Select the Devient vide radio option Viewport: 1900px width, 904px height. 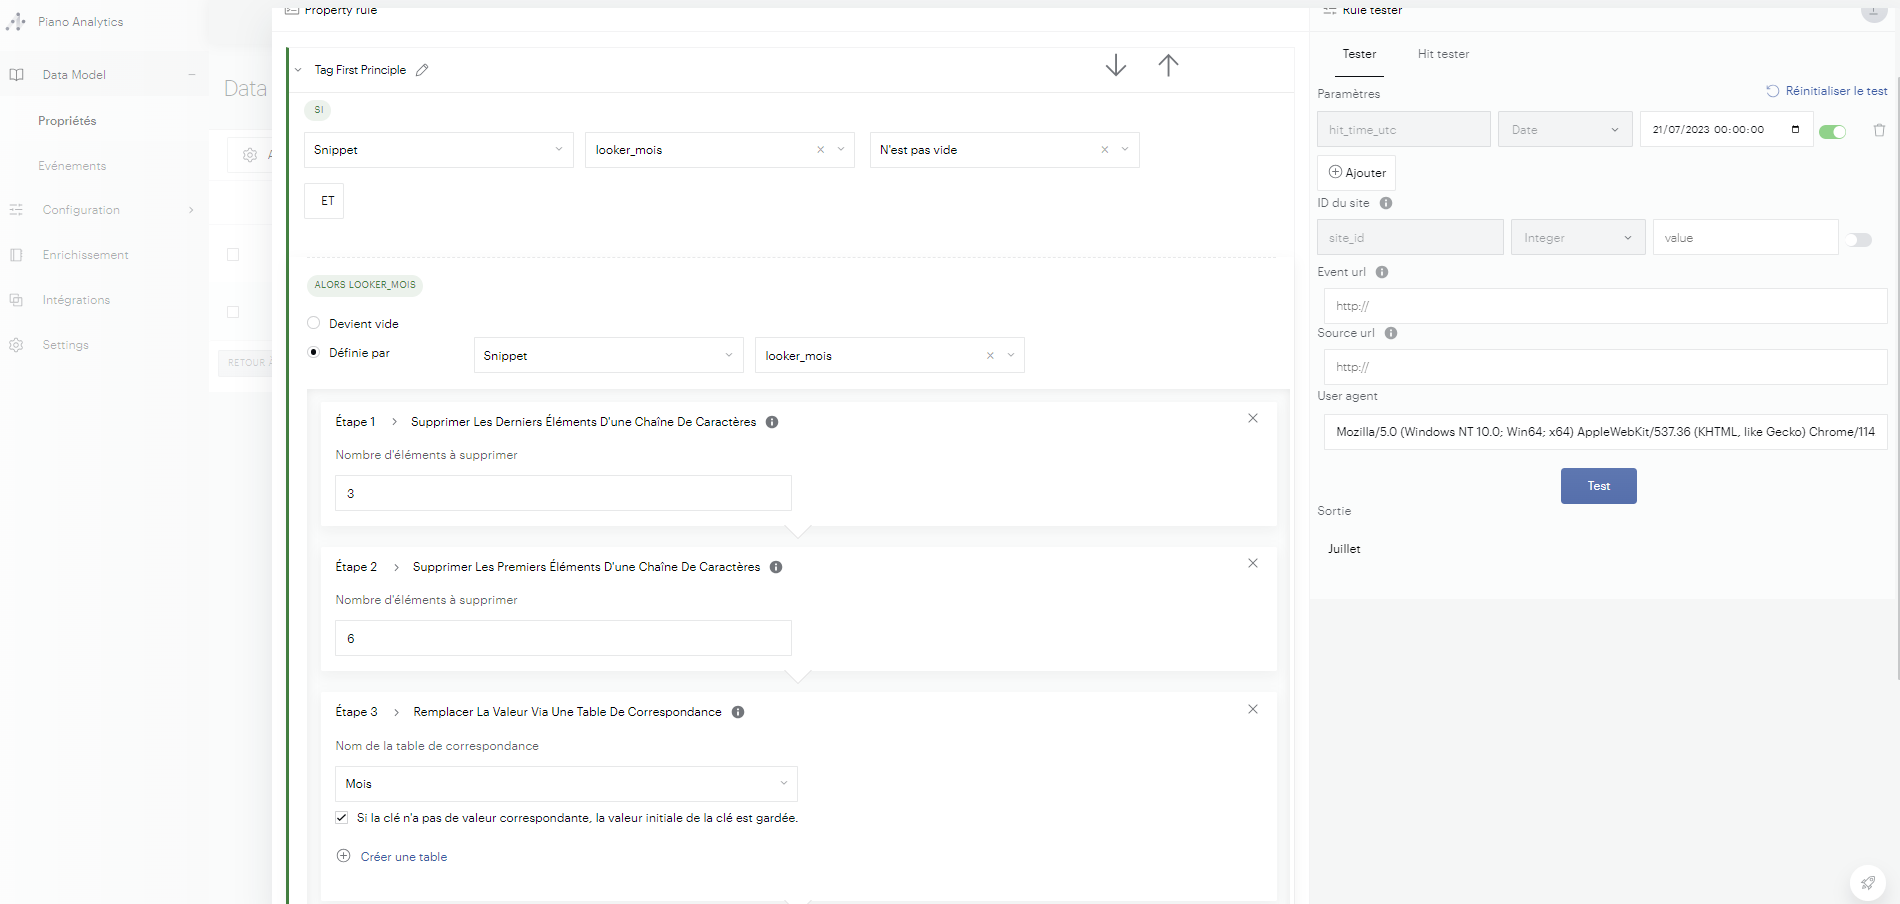[314, 323]
